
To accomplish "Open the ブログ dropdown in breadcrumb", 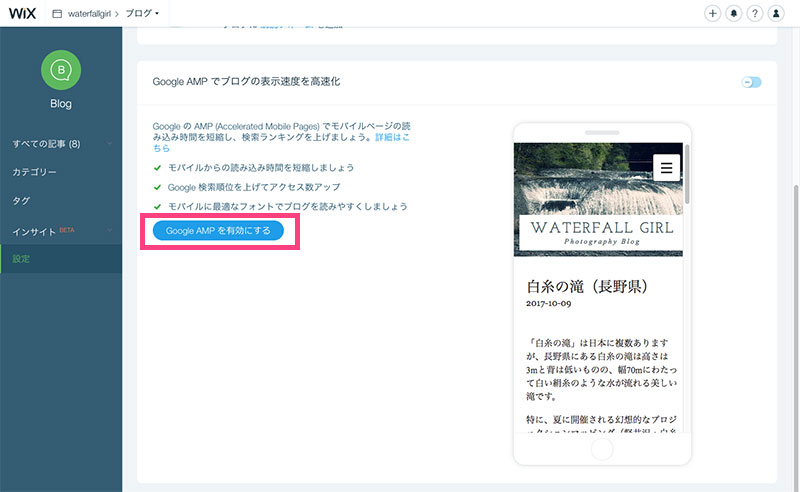I will [142, 13].
